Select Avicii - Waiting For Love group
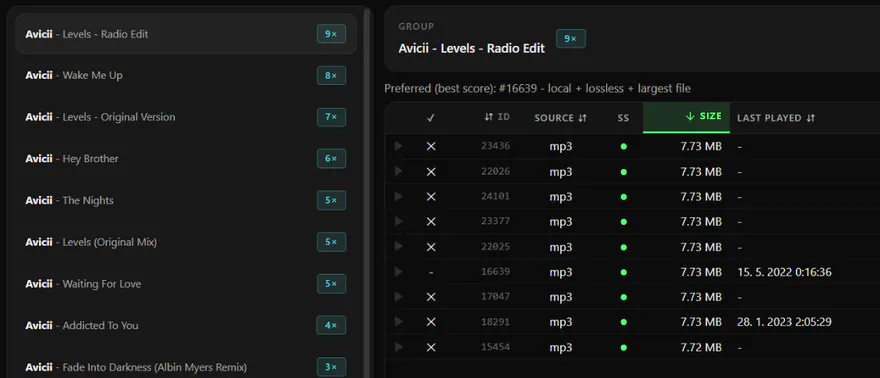The height and width of the screenshot is (378, 880). tap(186, 284)
